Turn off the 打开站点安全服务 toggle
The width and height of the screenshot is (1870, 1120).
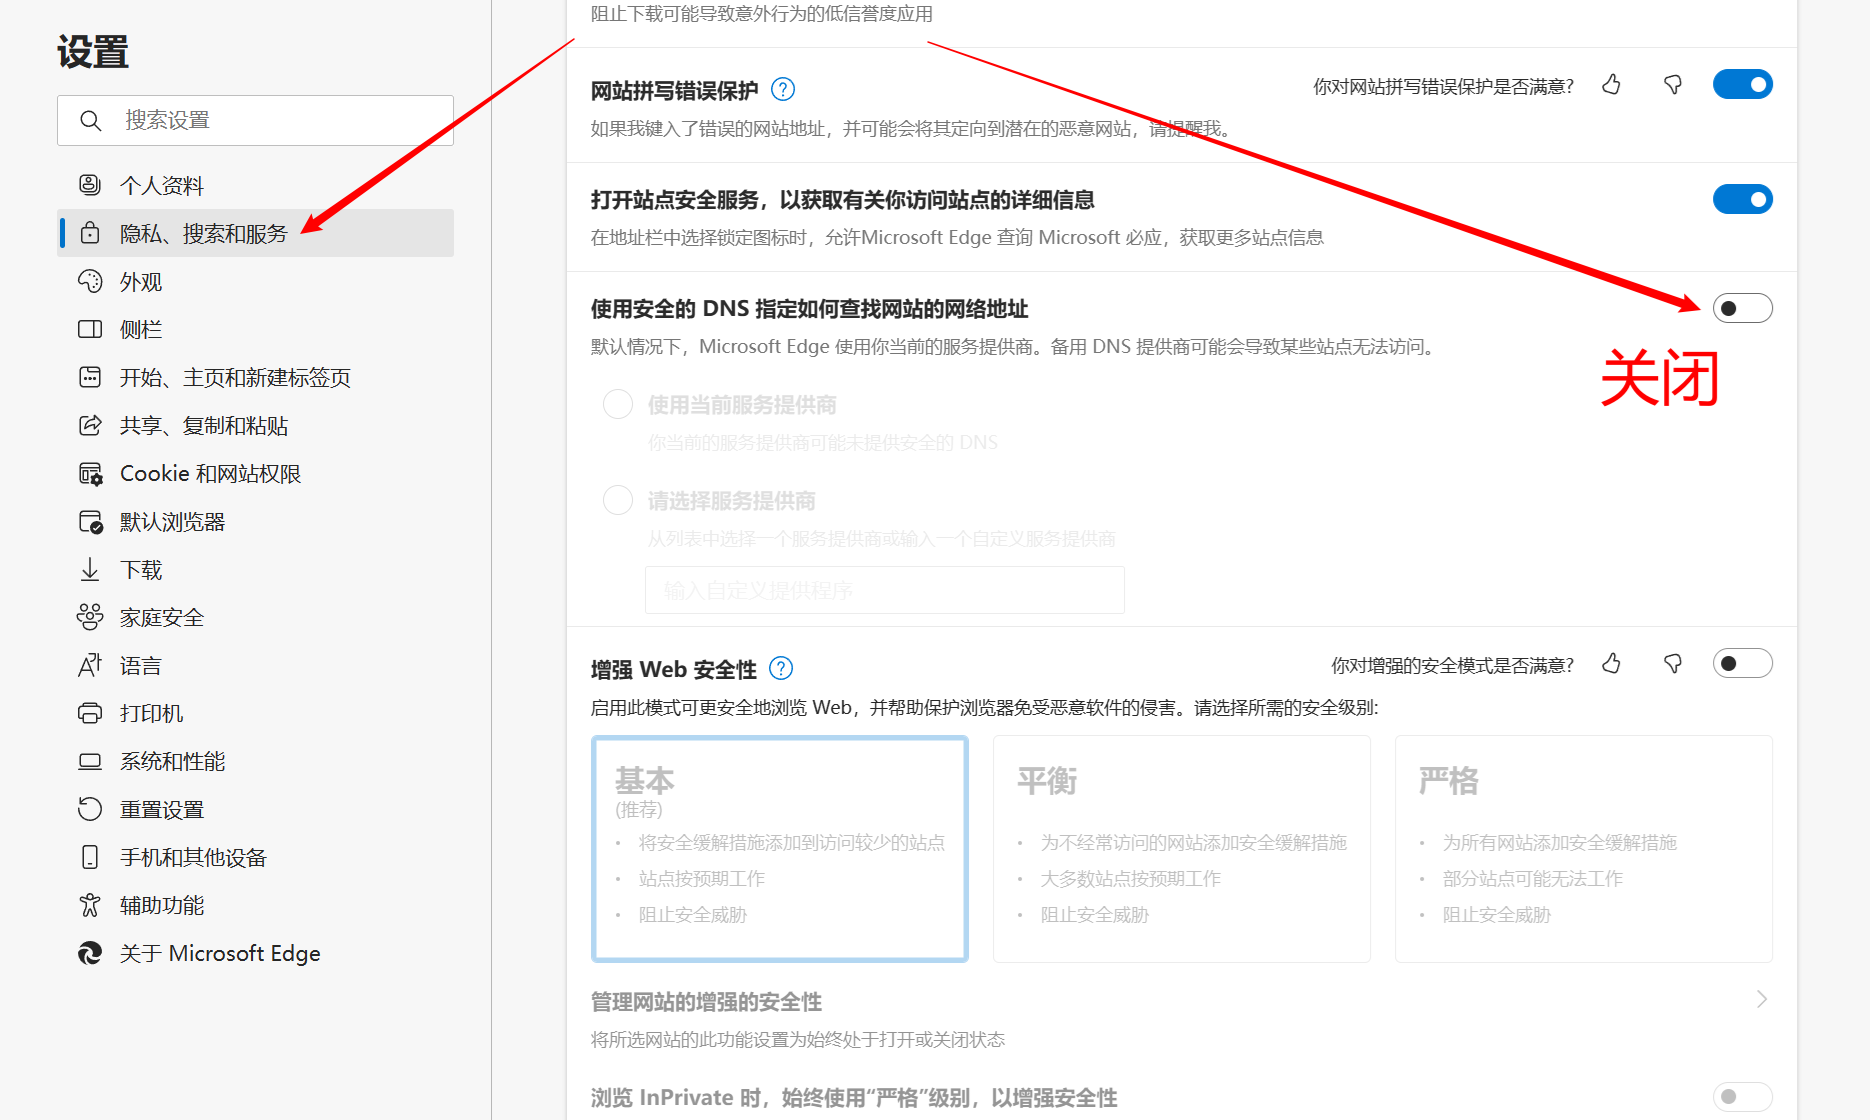1743,199
